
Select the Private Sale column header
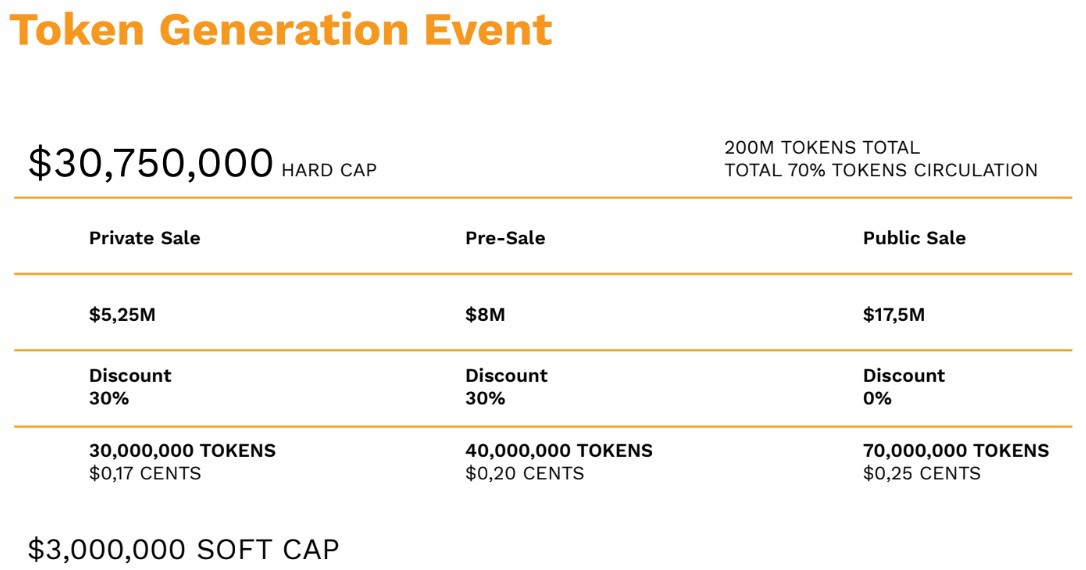145,238
